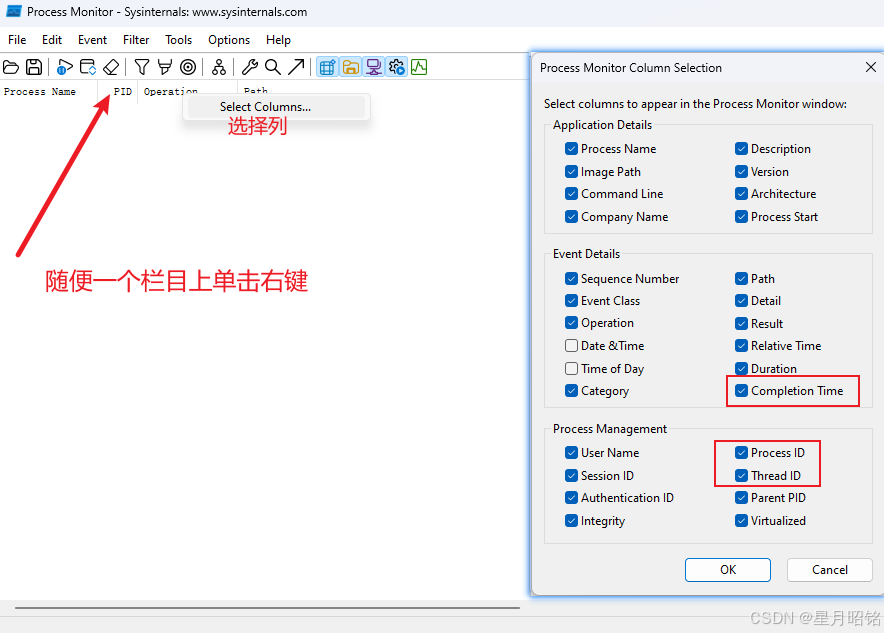Uncheck the Completion Time checkbox
Screen dimensions: 884x633
(x=741, y=391)
